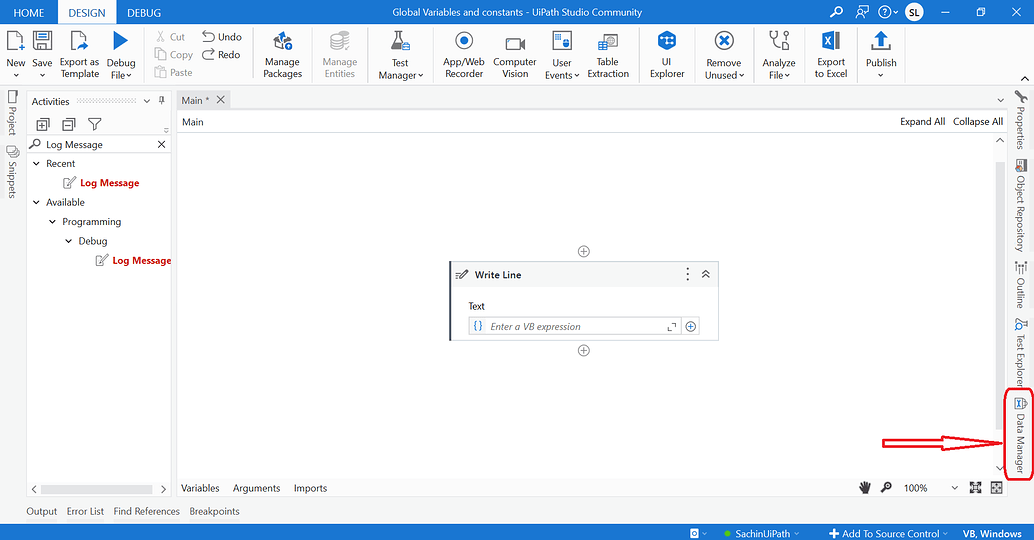Viewport: 1034px width, 540px height.
Task: Click Add To Source Control
Action: click(x=890, y=533)
